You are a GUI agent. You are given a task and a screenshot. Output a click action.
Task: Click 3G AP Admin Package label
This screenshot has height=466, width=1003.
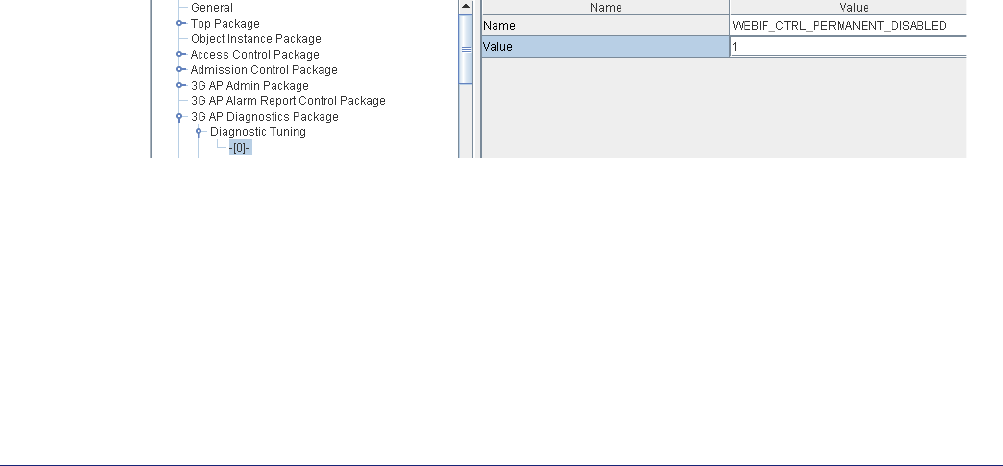(x=249, y=86)
